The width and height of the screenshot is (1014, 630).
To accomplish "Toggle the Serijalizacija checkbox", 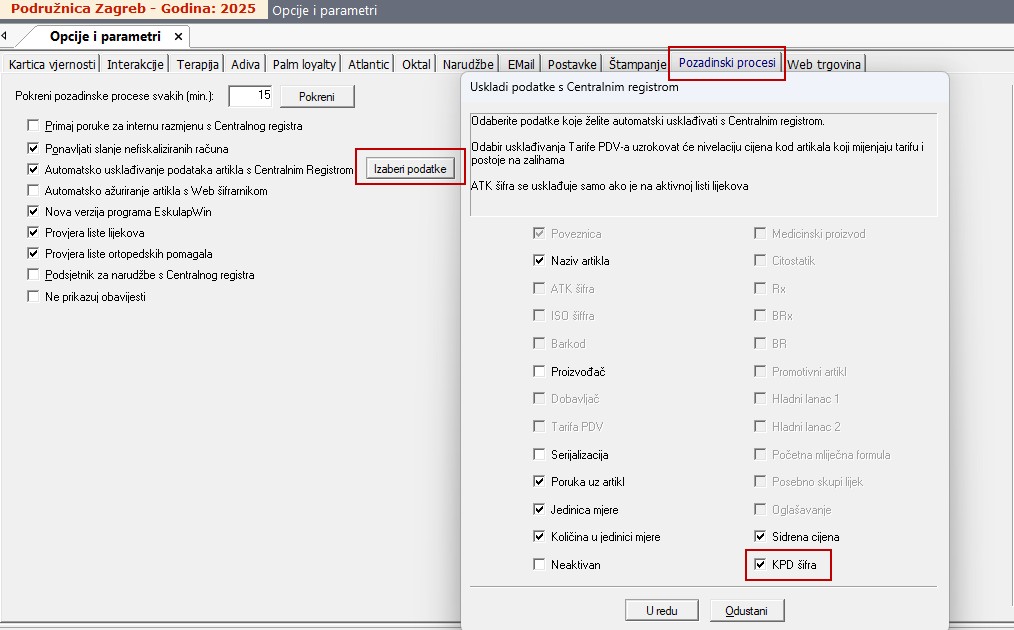I will (x=539, y=455).
